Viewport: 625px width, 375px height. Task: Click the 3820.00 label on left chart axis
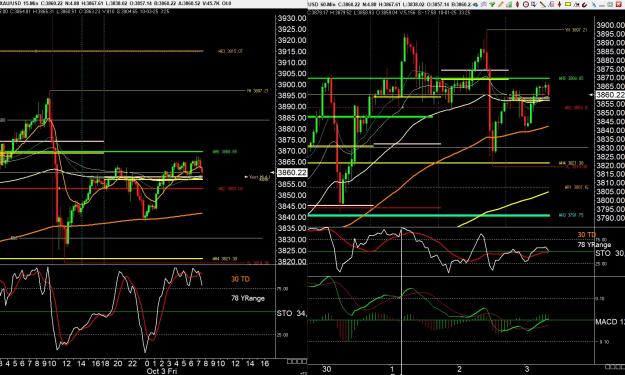292,261
